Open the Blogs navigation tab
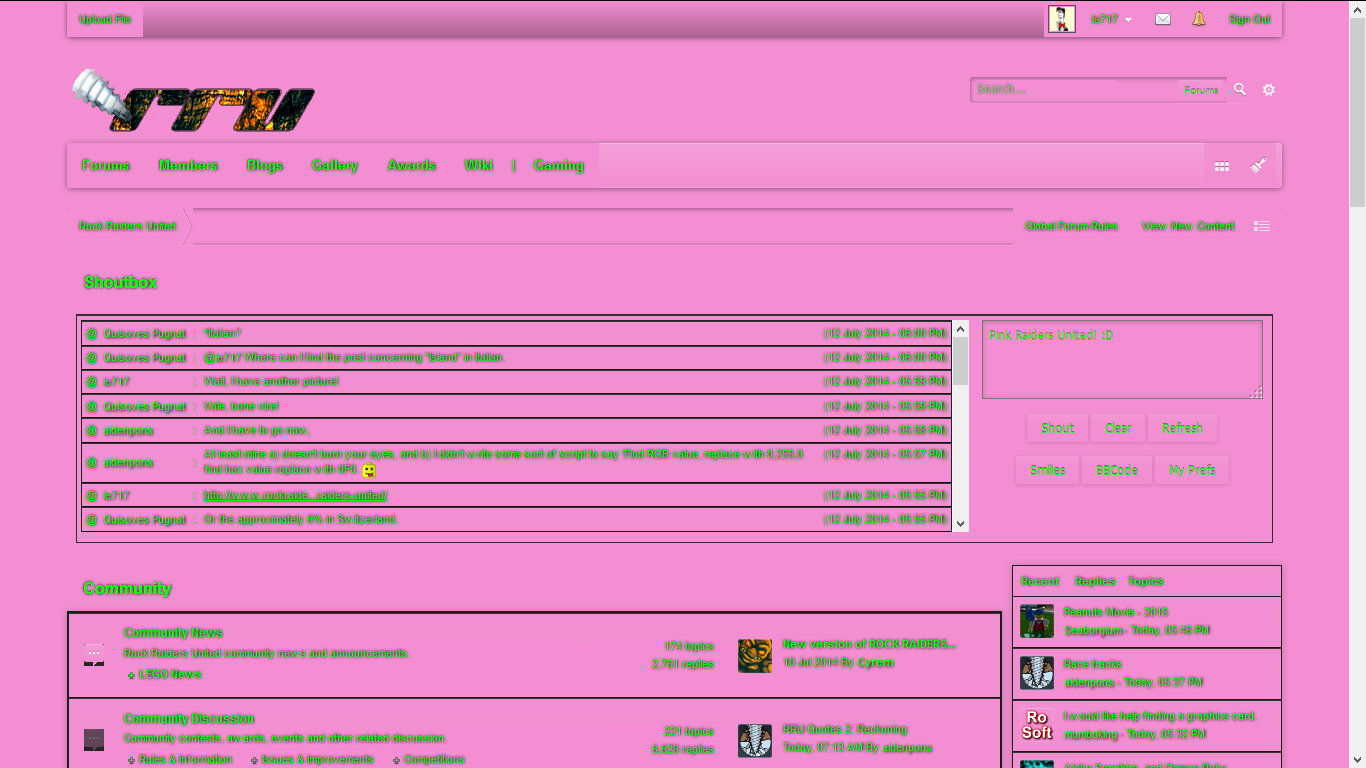The image size is (1366, 768). click(265, 165)
